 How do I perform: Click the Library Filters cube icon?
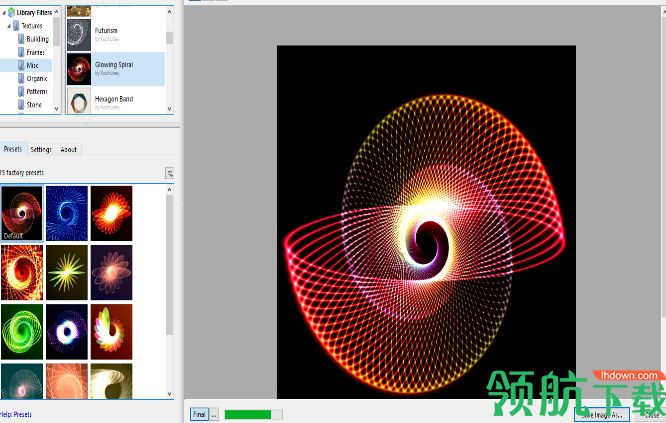[x=11, y=13]
